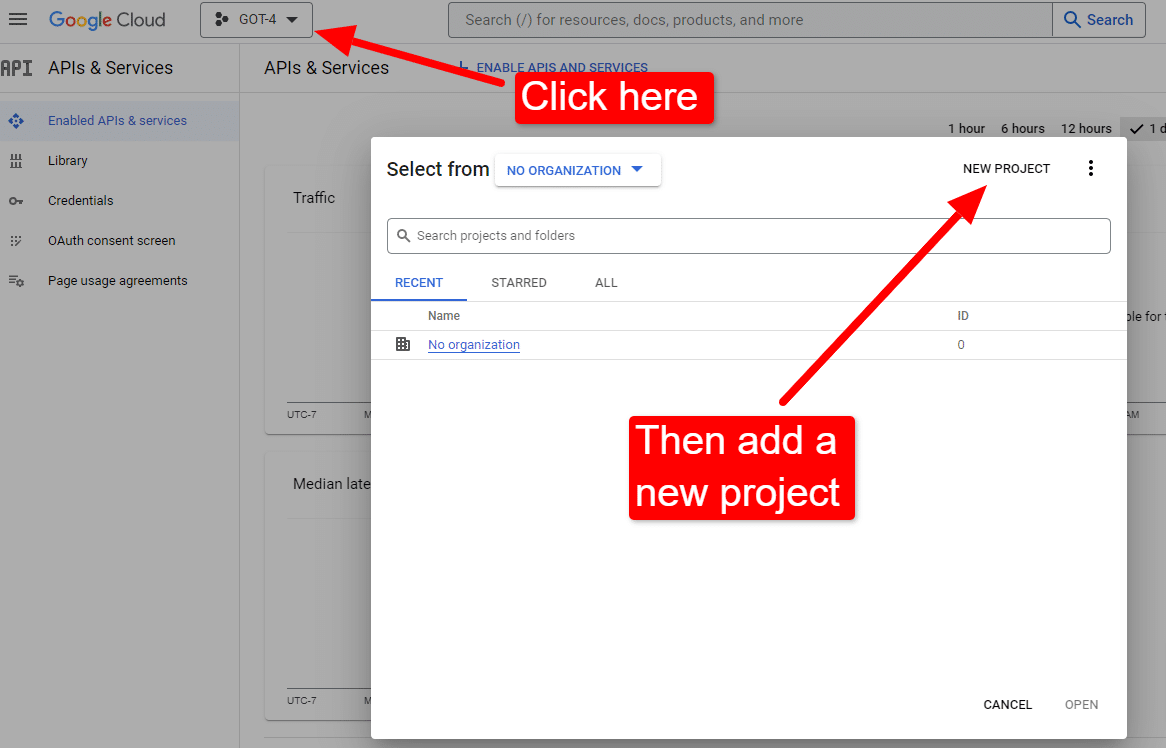Open the dialog's three-dot overflow menu
The width and height of the screenshot is (1166, 748).
[1091, 168]
